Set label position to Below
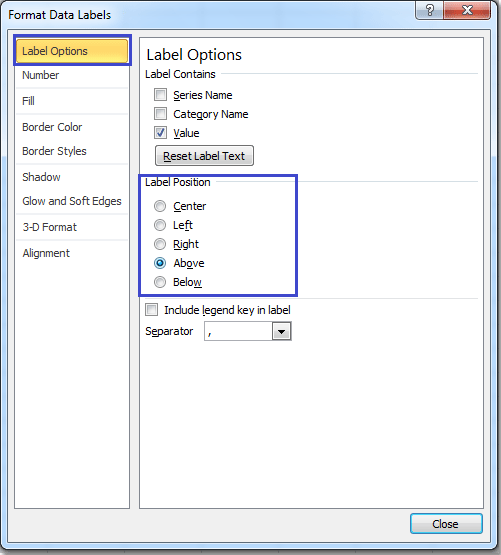Viewport: 501px width, 555px height. (160, 282)
